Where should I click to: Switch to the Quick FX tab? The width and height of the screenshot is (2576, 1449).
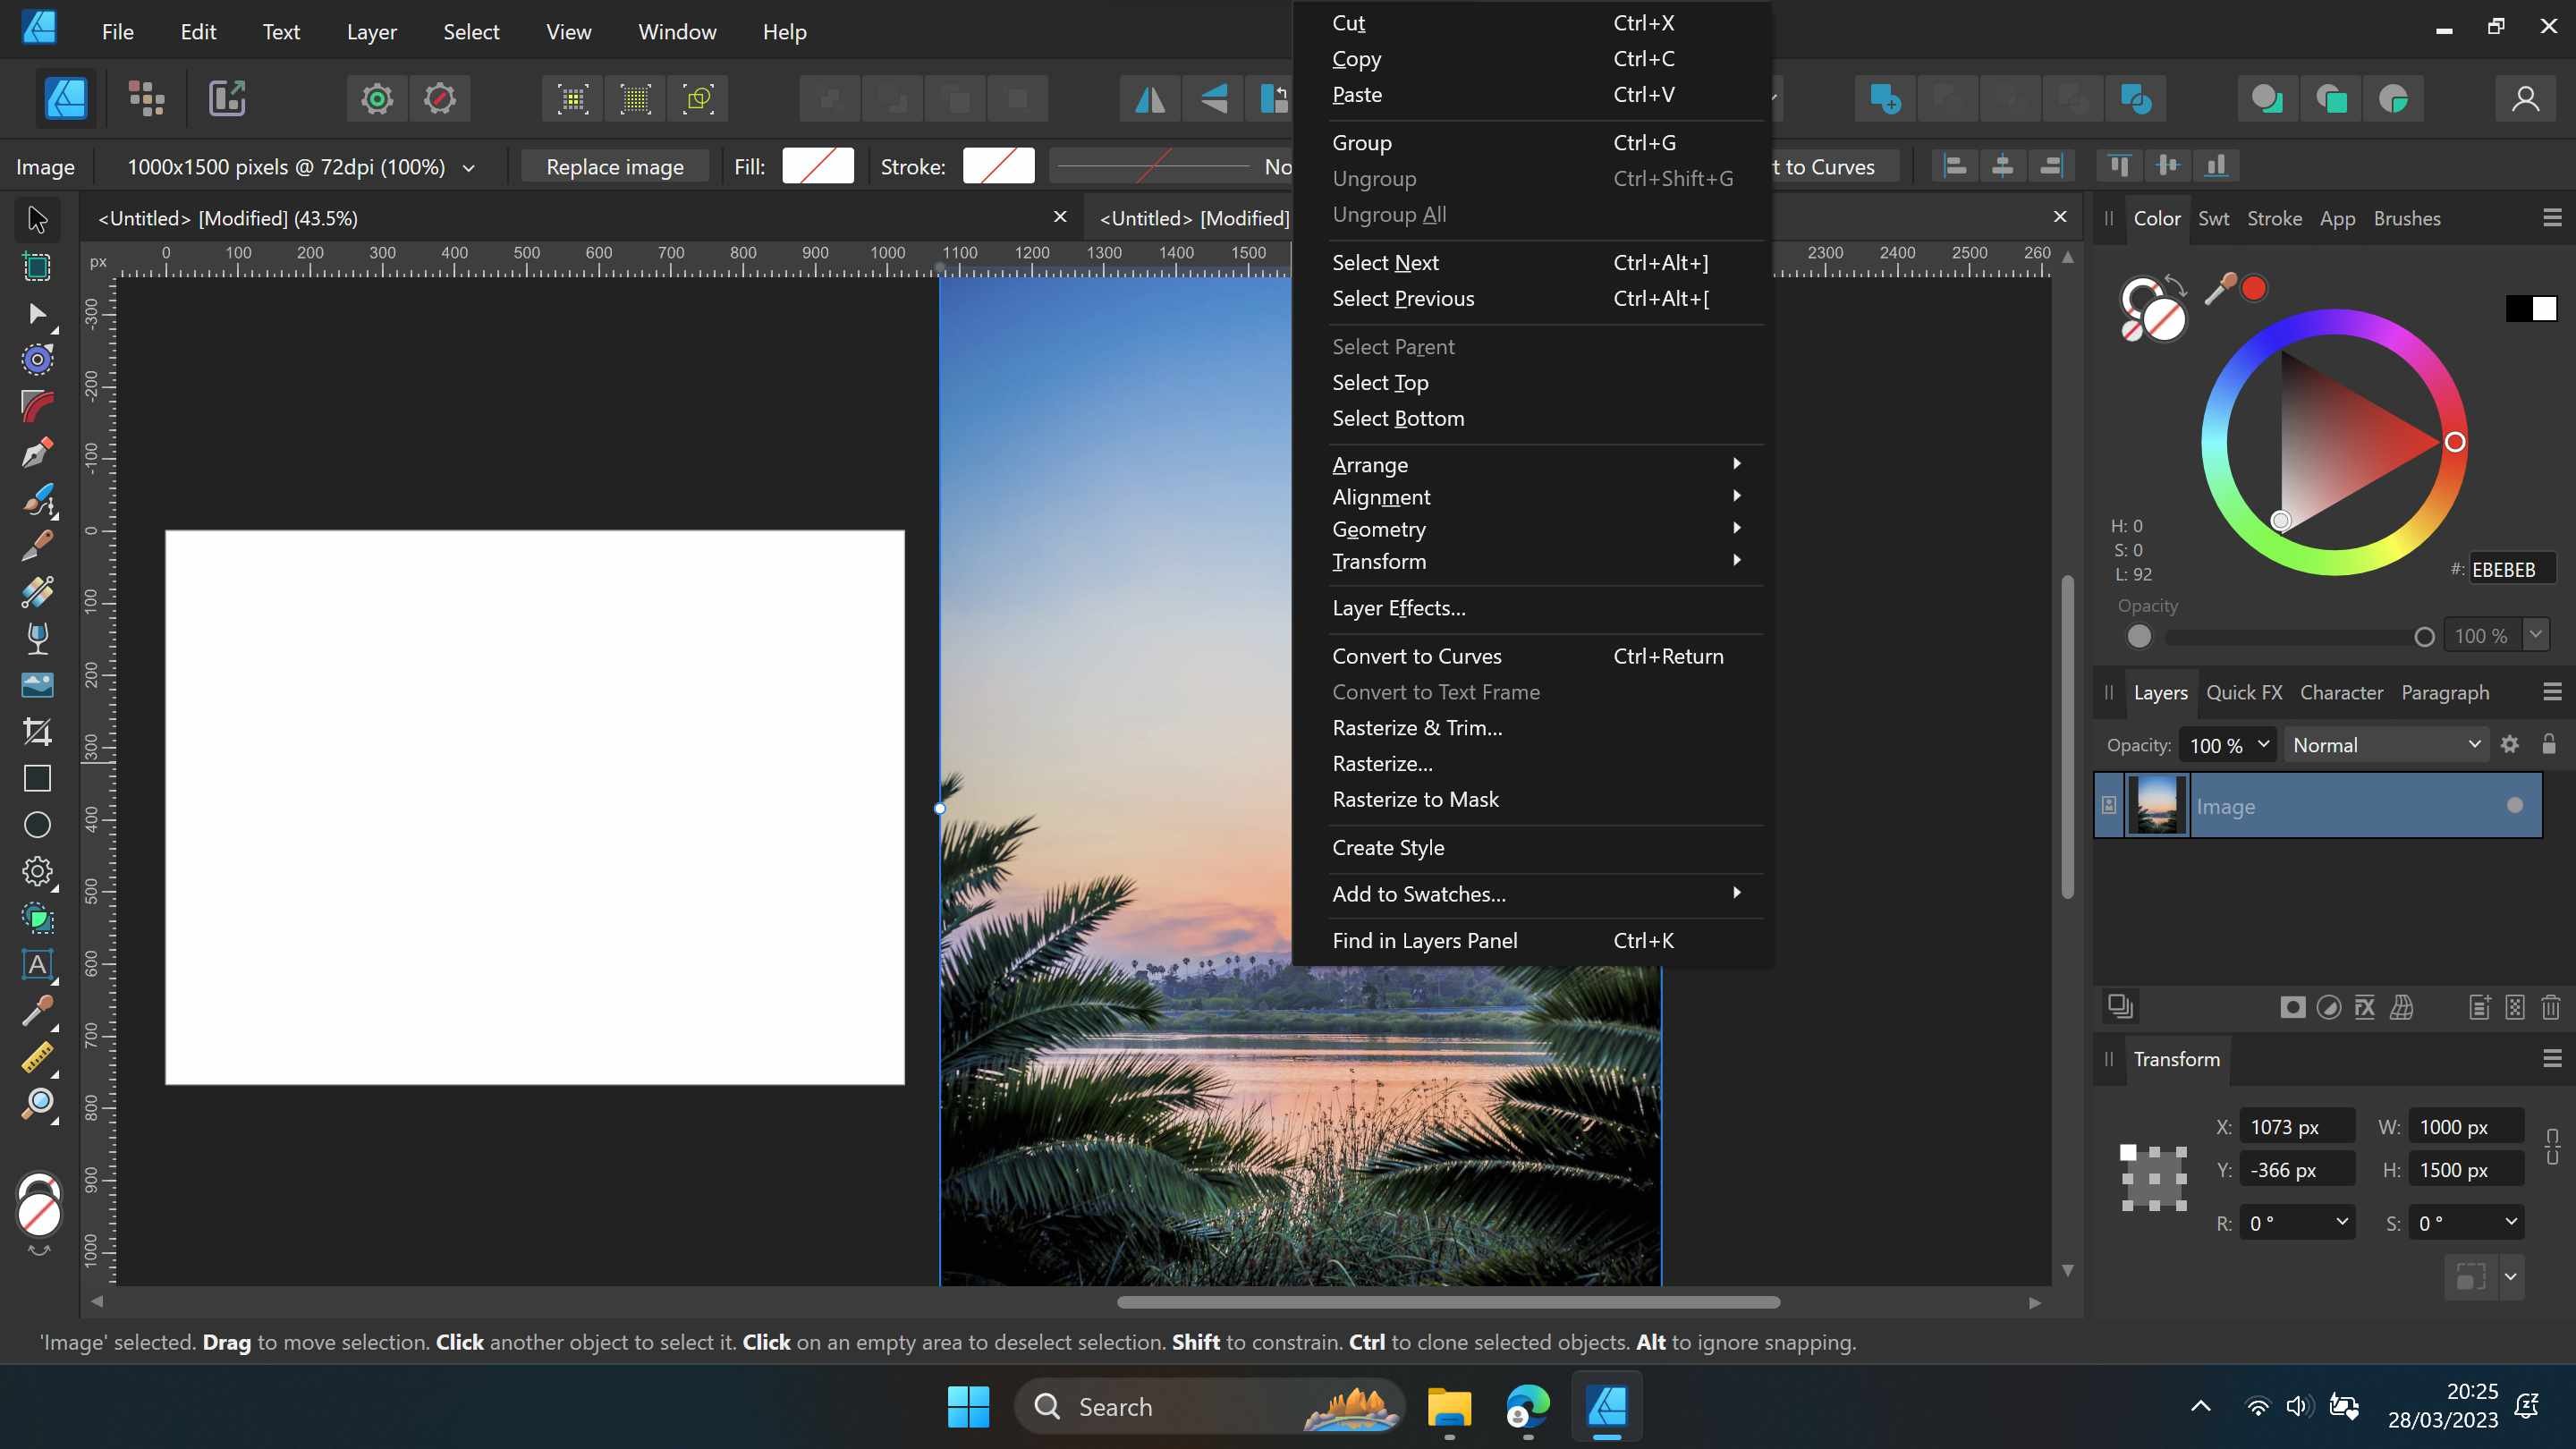click(2243, 692)
